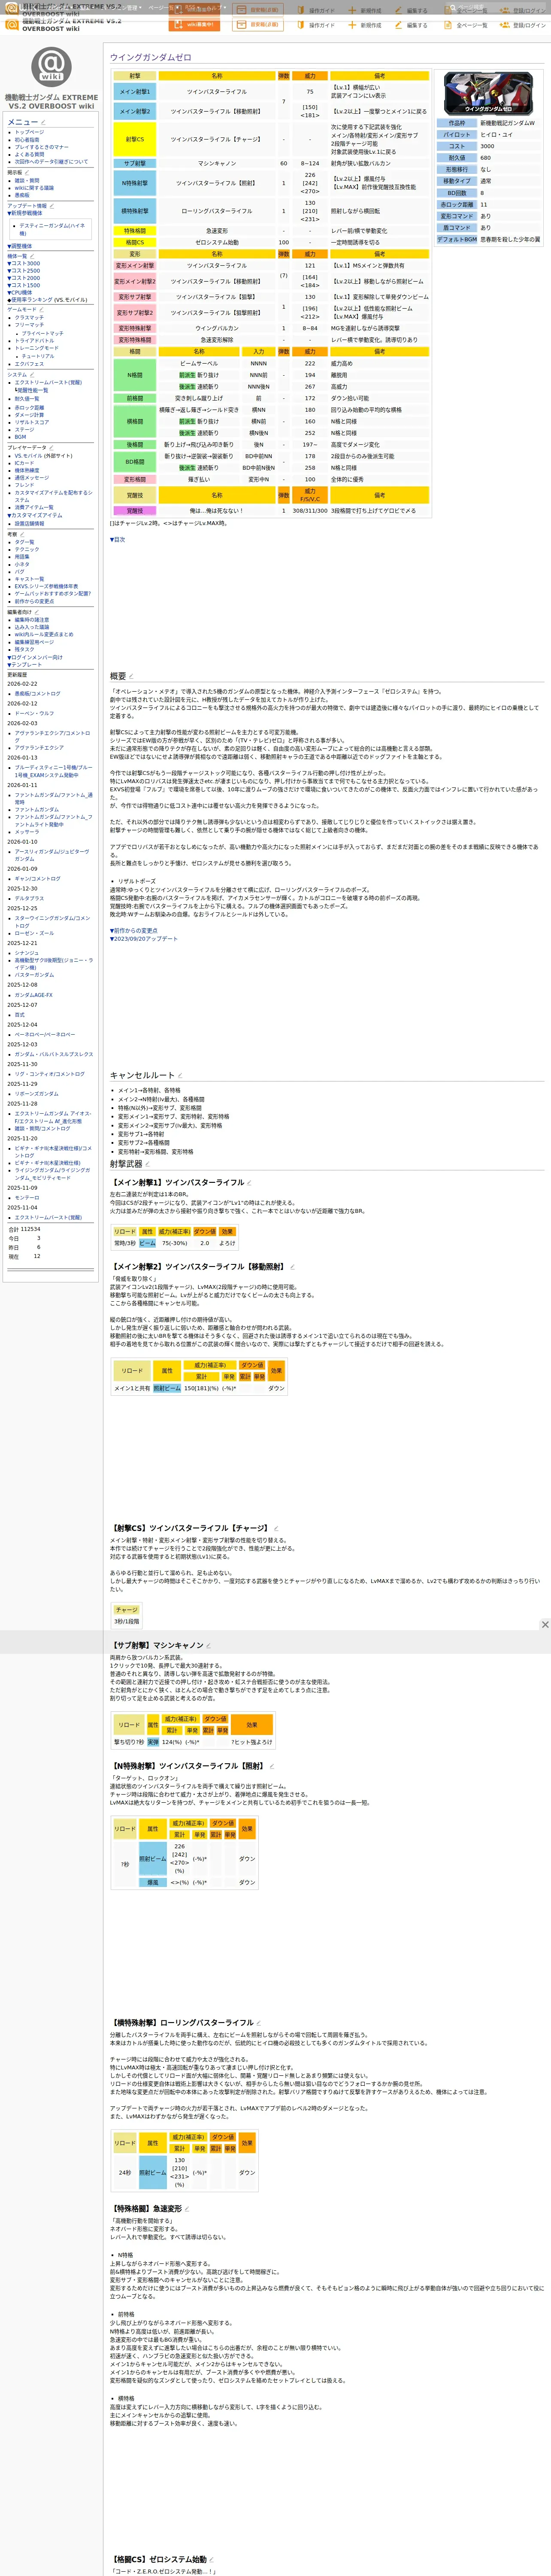551x2576 pixels.
Task: Click the pencil edit icon beside アップデート情報
Action: pyautogui.click(x=52, y=206)
